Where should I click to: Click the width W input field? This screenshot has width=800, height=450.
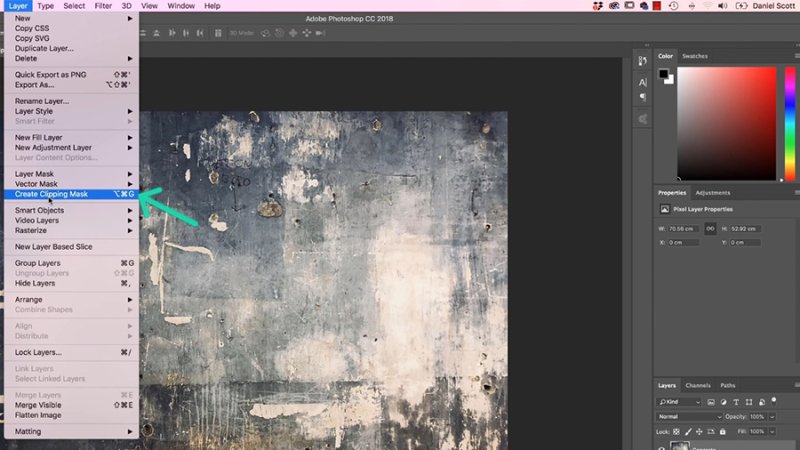[x=685, y=228]
